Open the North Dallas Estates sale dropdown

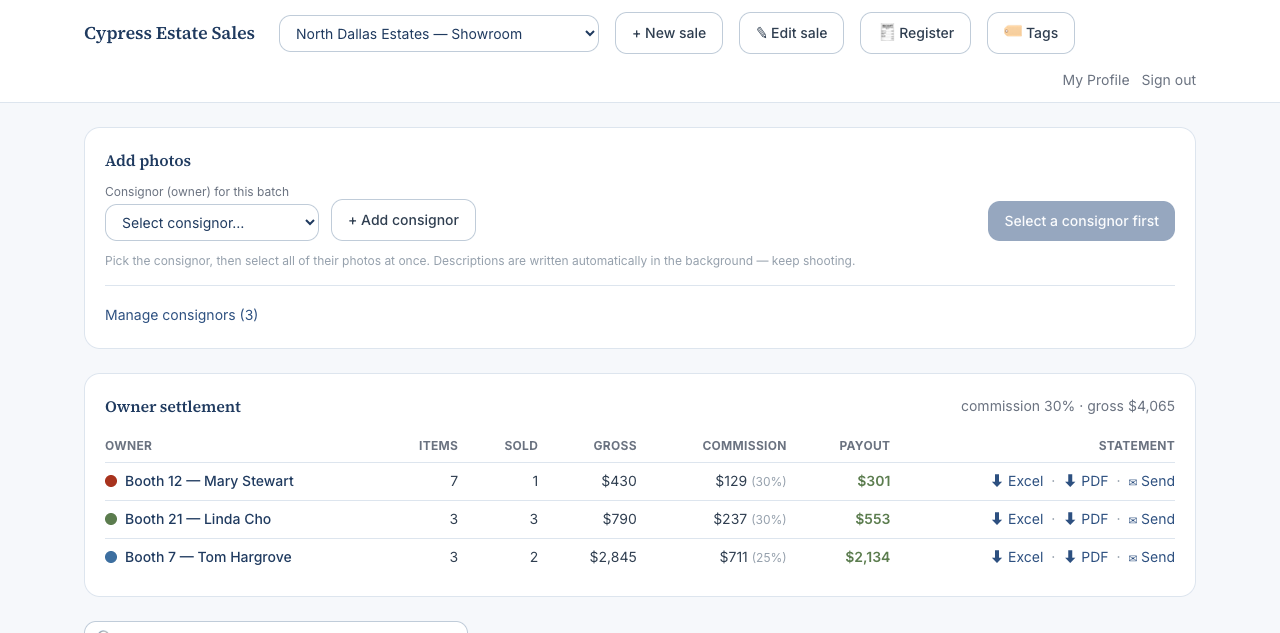pyautogui.click(x=439, y=33)
